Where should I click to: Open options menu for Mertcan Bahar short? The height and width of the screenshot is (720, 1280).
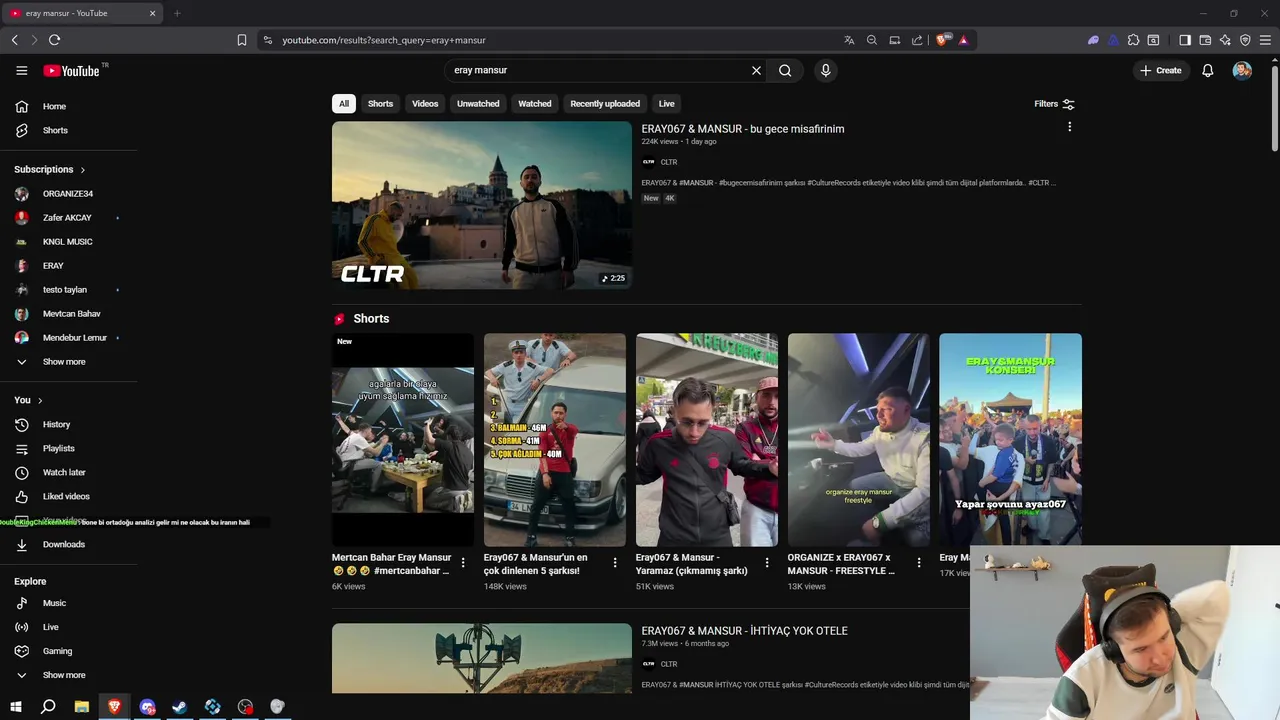coord(463,563)
